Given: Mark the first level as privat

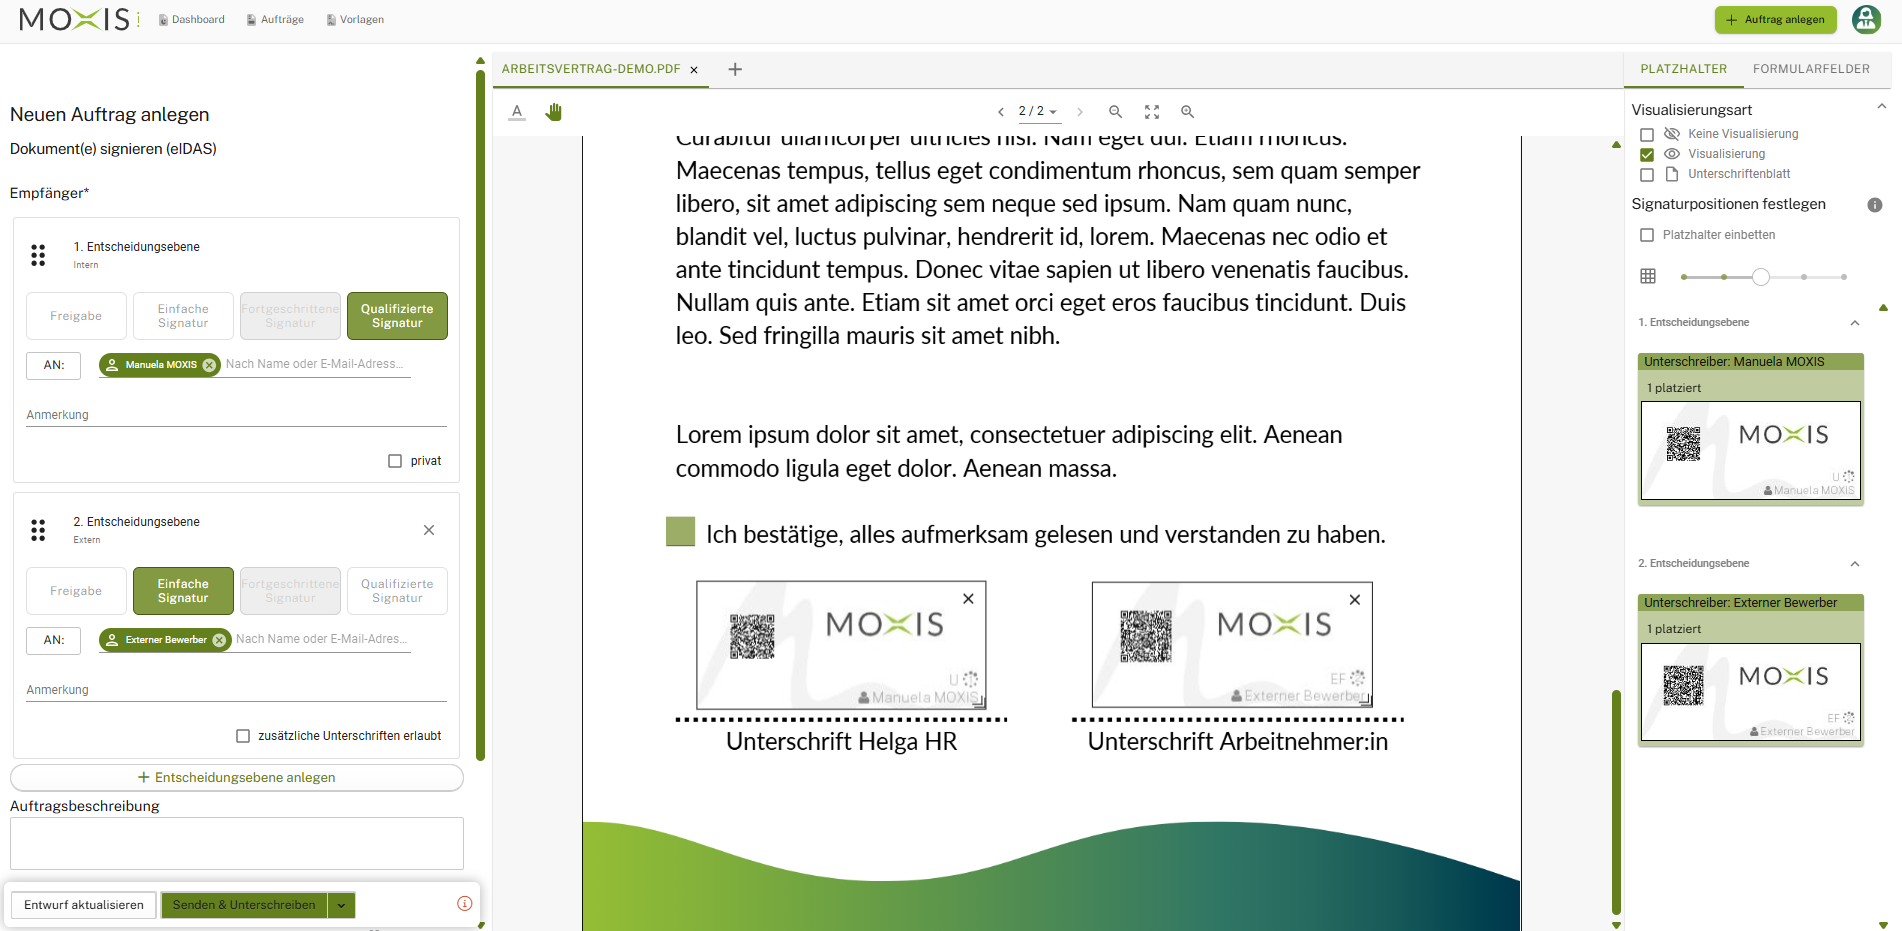Looking at the screenshot, I should coord(395,461).
